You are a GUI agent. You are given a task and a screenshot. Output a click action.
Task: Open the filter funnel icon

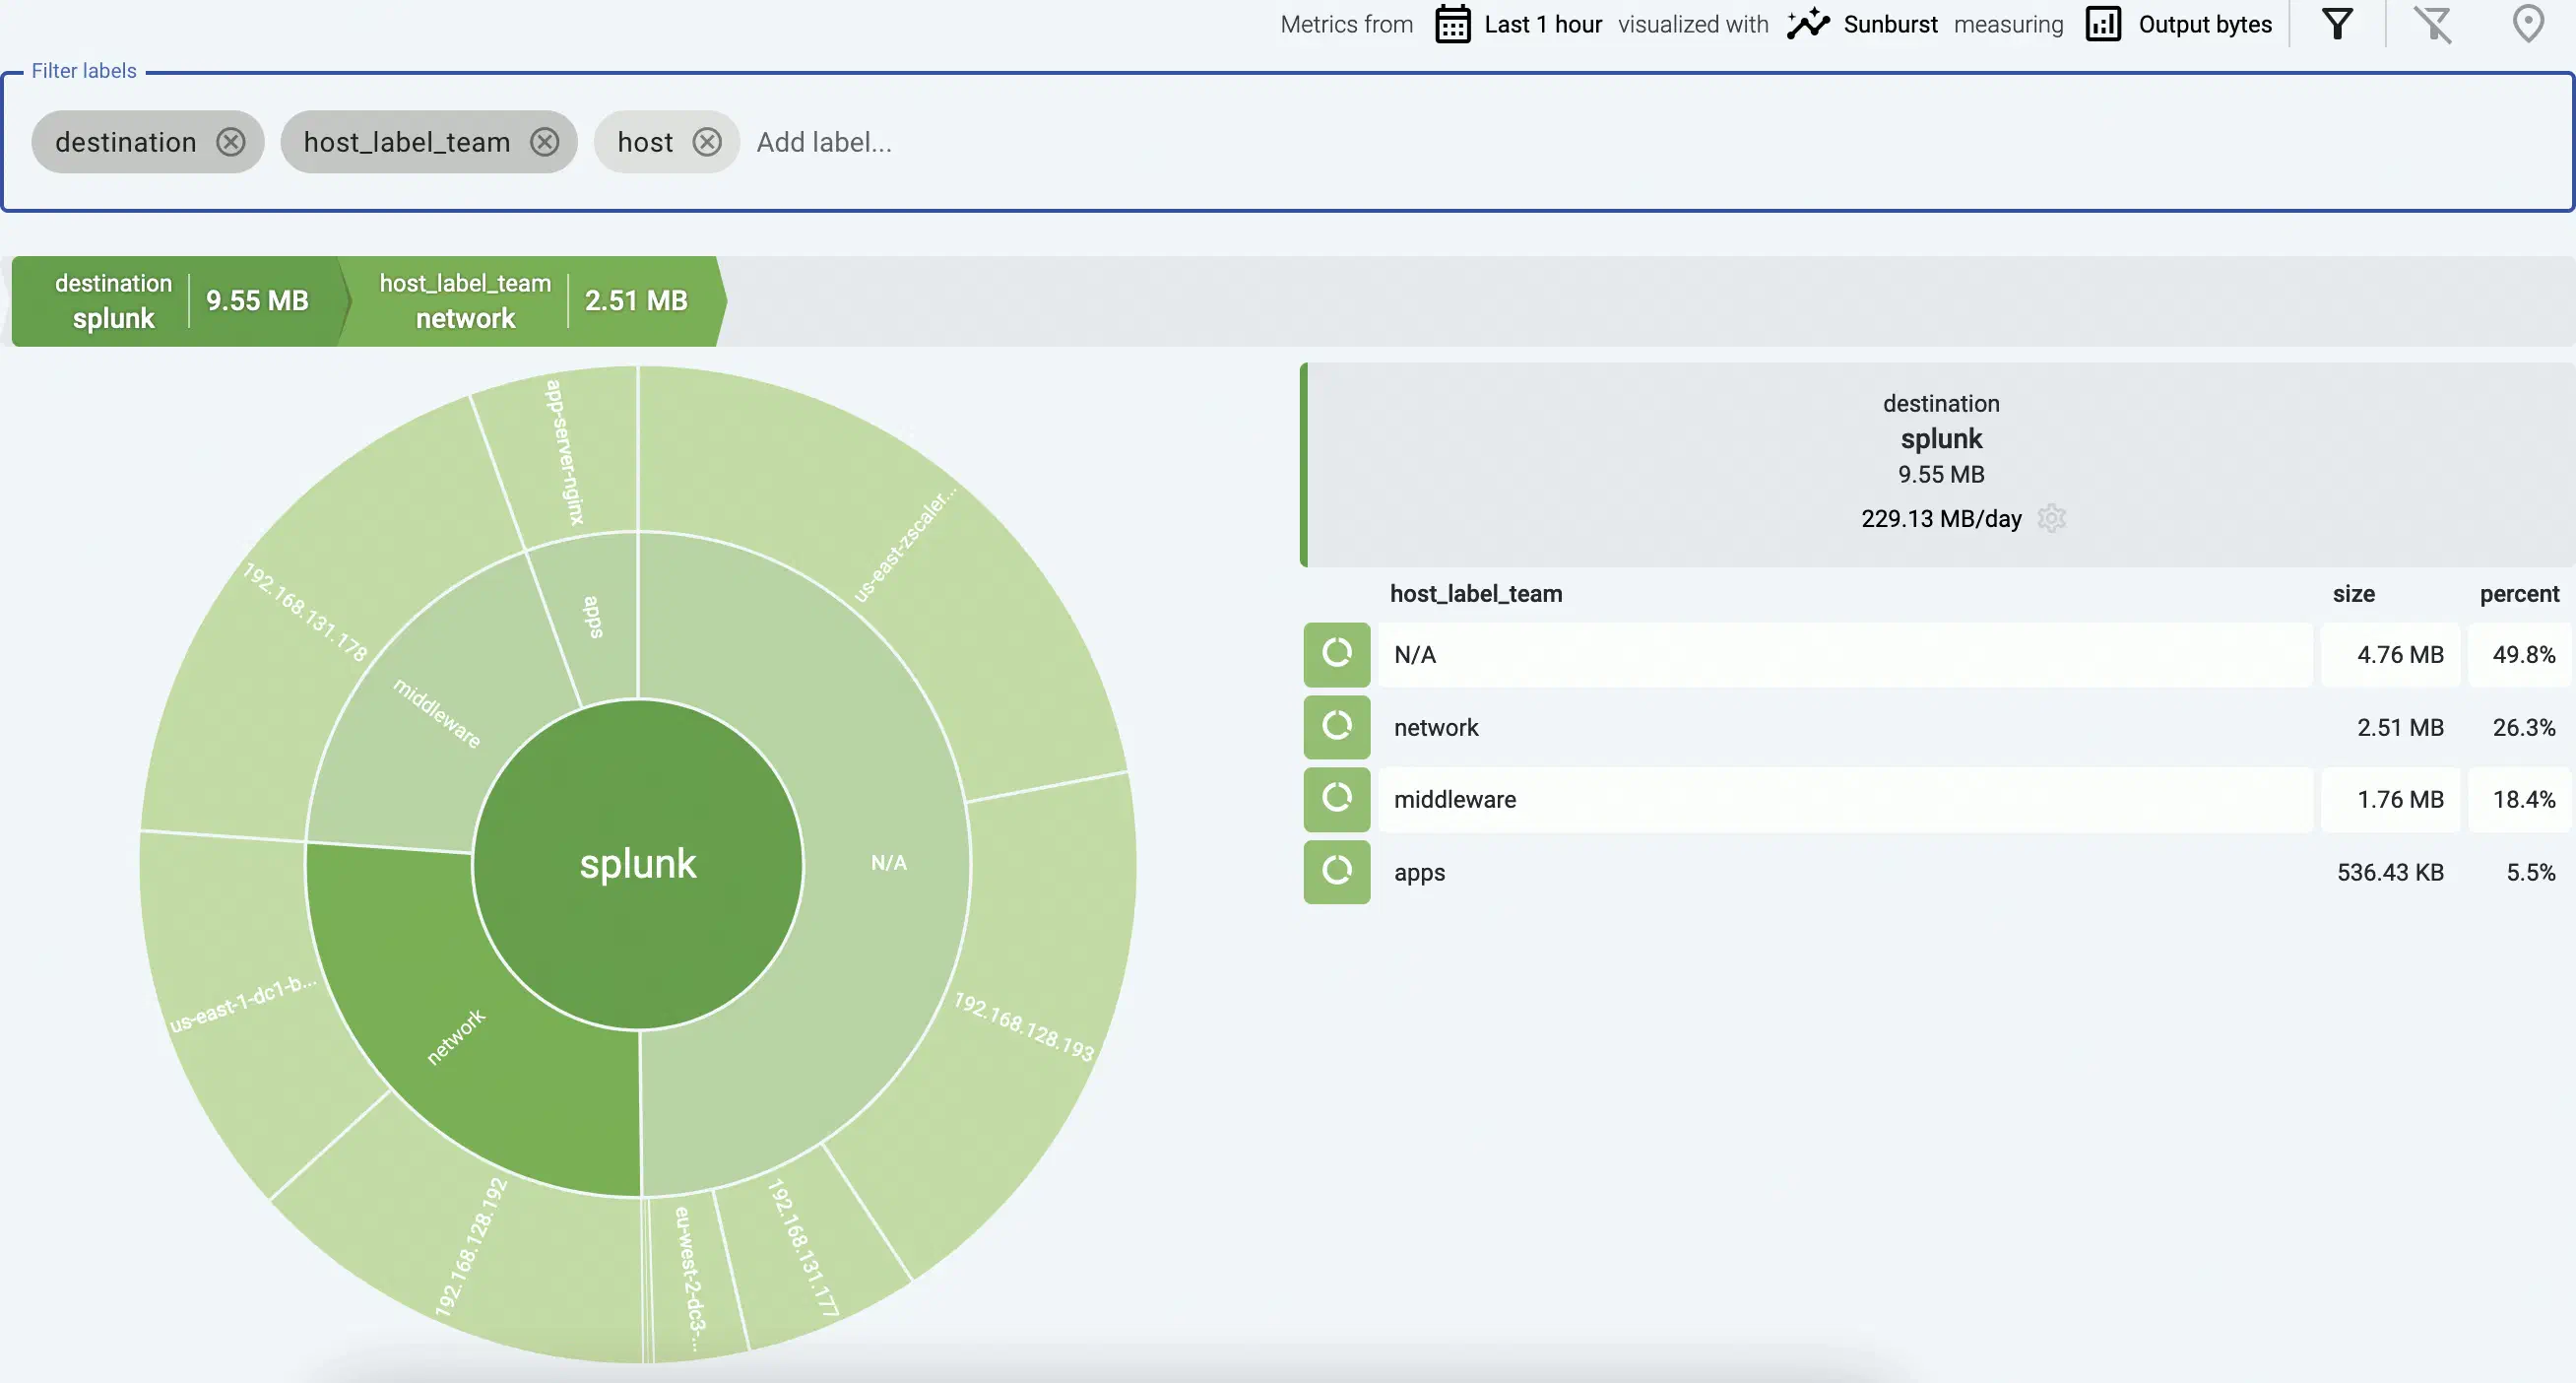coord(2337,24)
